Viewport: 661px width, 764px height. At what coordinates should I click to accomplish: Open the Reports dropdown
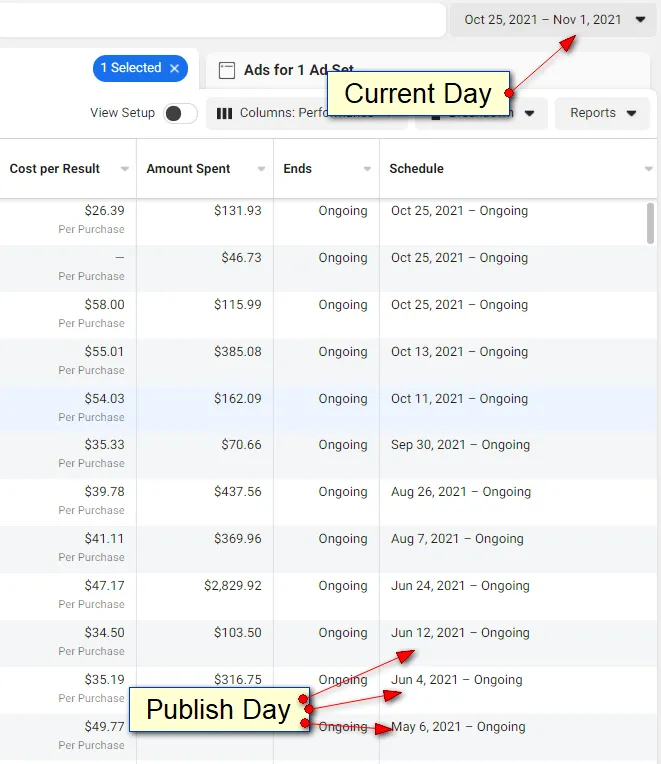(x=603, y=113)
